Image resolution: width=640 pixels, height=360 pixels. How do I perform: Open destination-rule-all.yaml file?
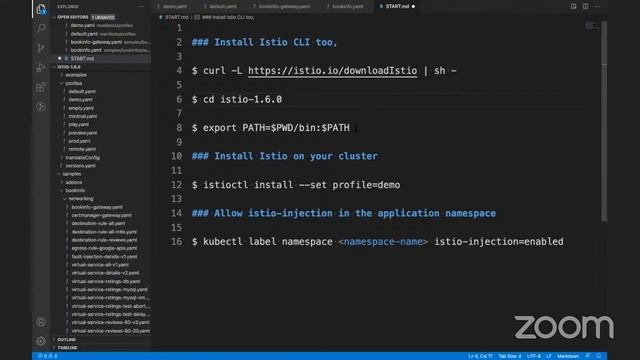coord(98,223)
